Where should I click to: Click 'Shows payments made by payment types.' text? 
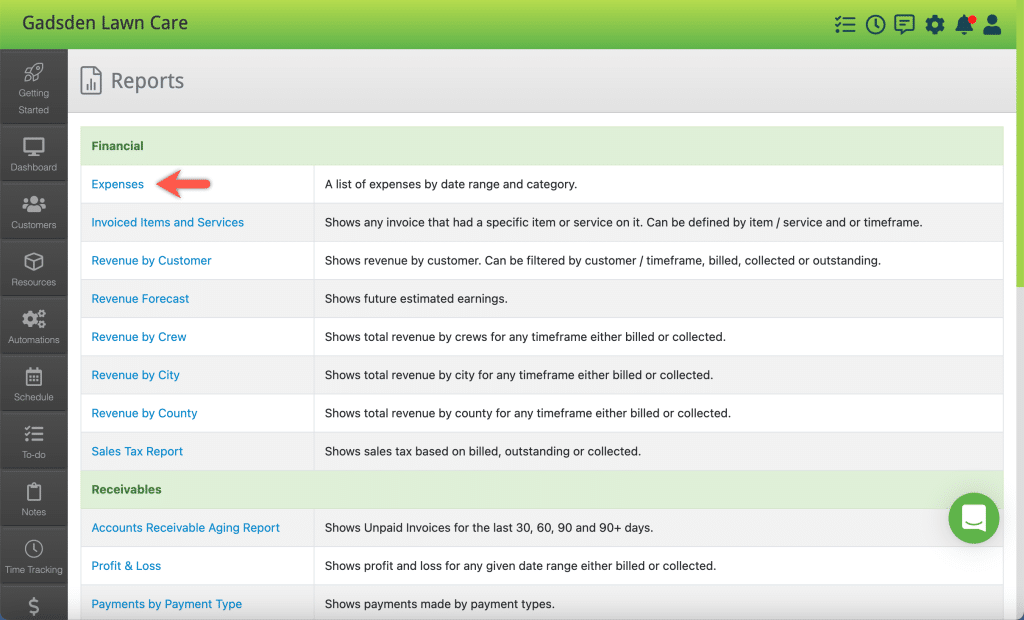(440, 604)
